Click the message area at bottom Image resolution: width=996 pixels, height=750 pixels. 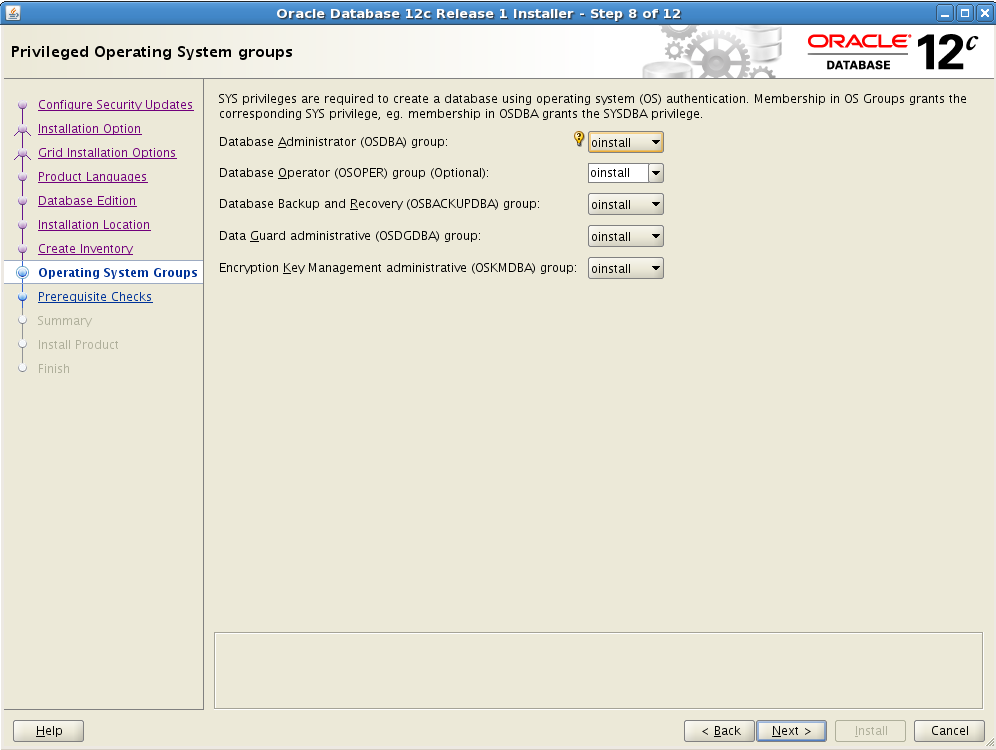(x=598, y=671)
